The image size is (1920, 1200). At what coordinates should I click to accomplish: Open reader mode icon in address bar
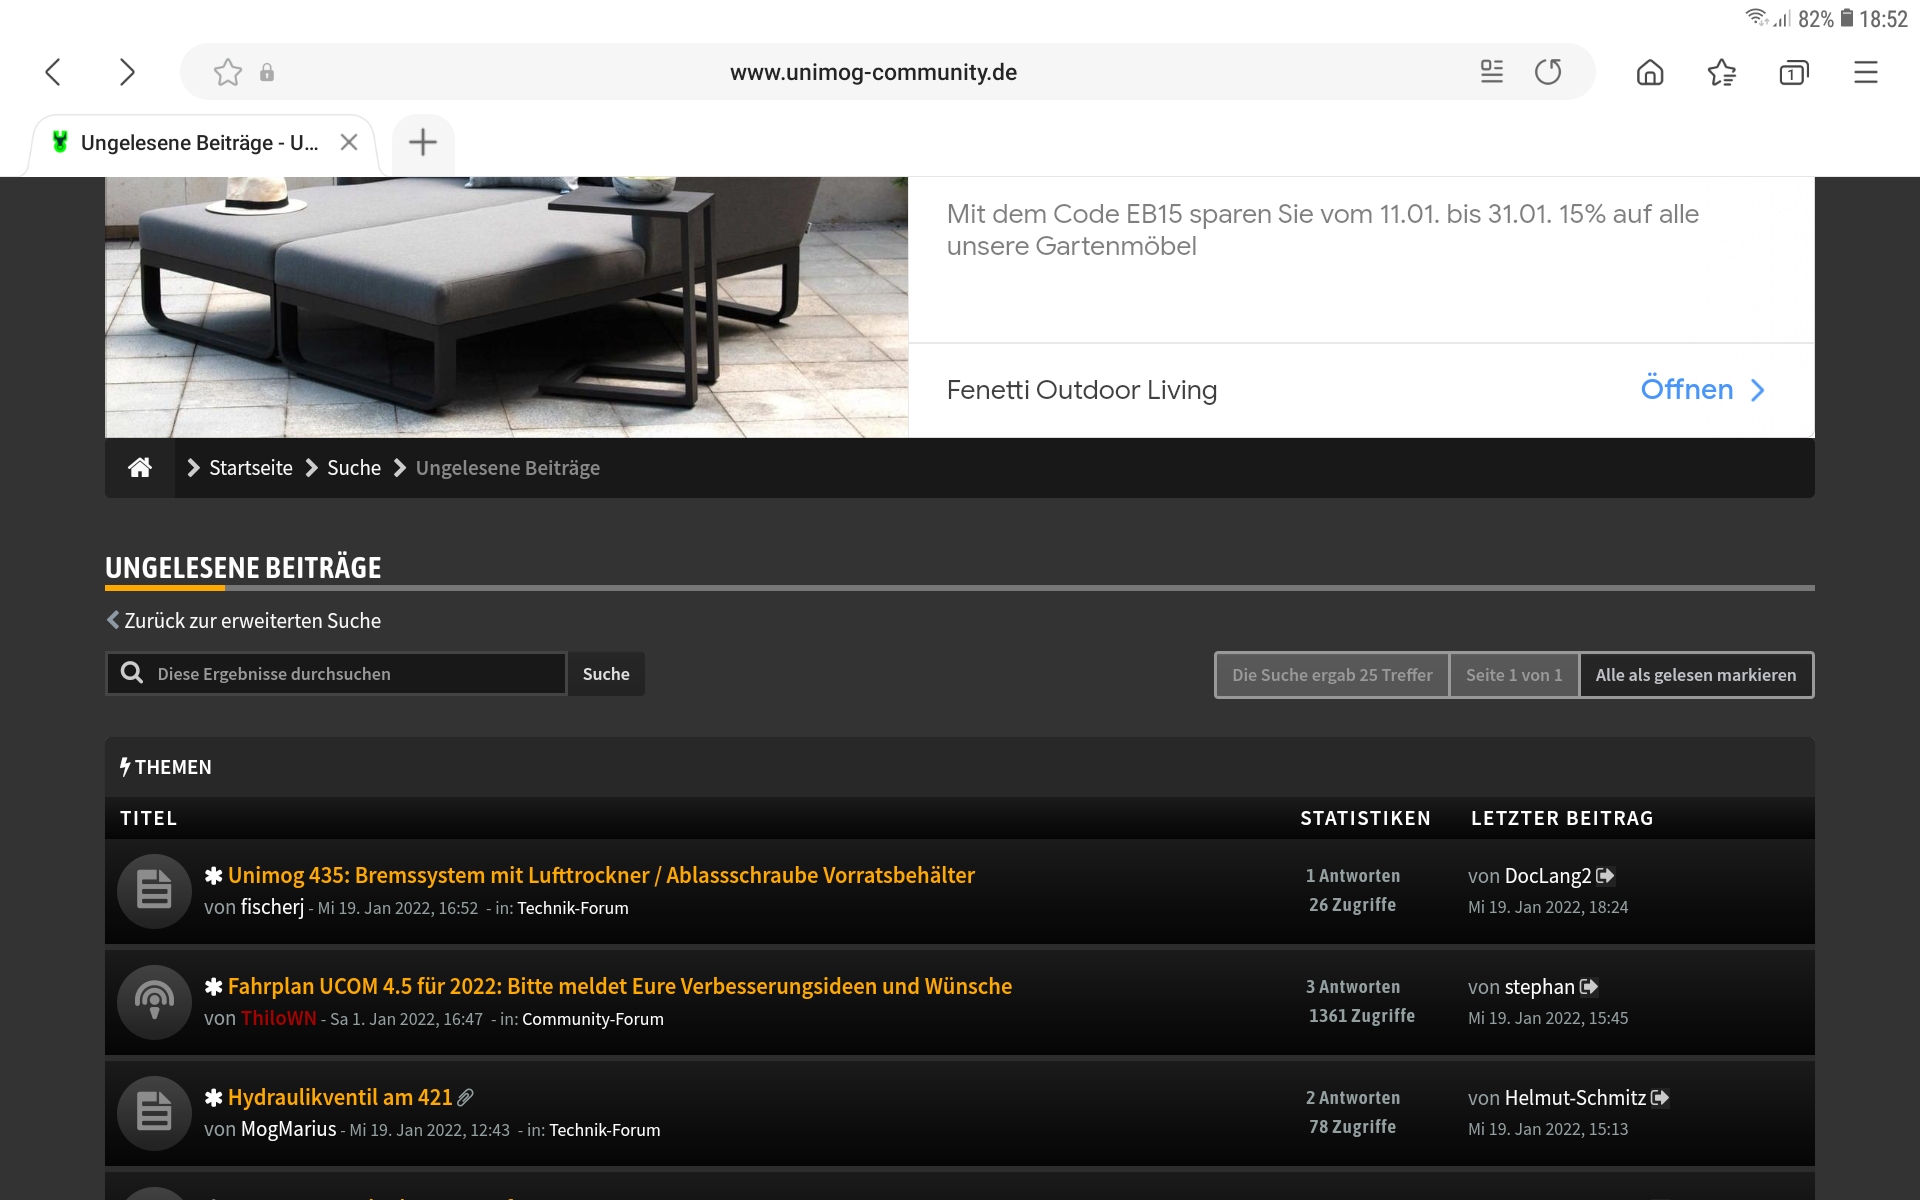tap(1491, 72)
